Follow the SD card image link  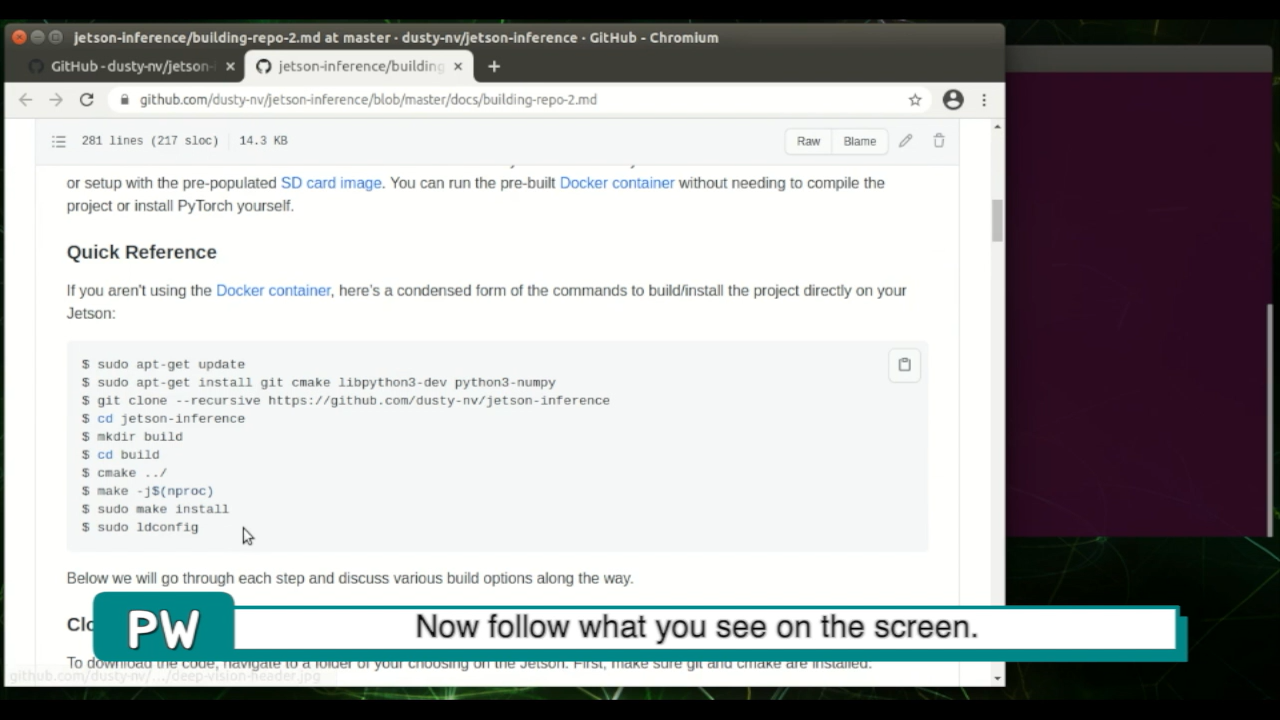(x=331, y=183)
